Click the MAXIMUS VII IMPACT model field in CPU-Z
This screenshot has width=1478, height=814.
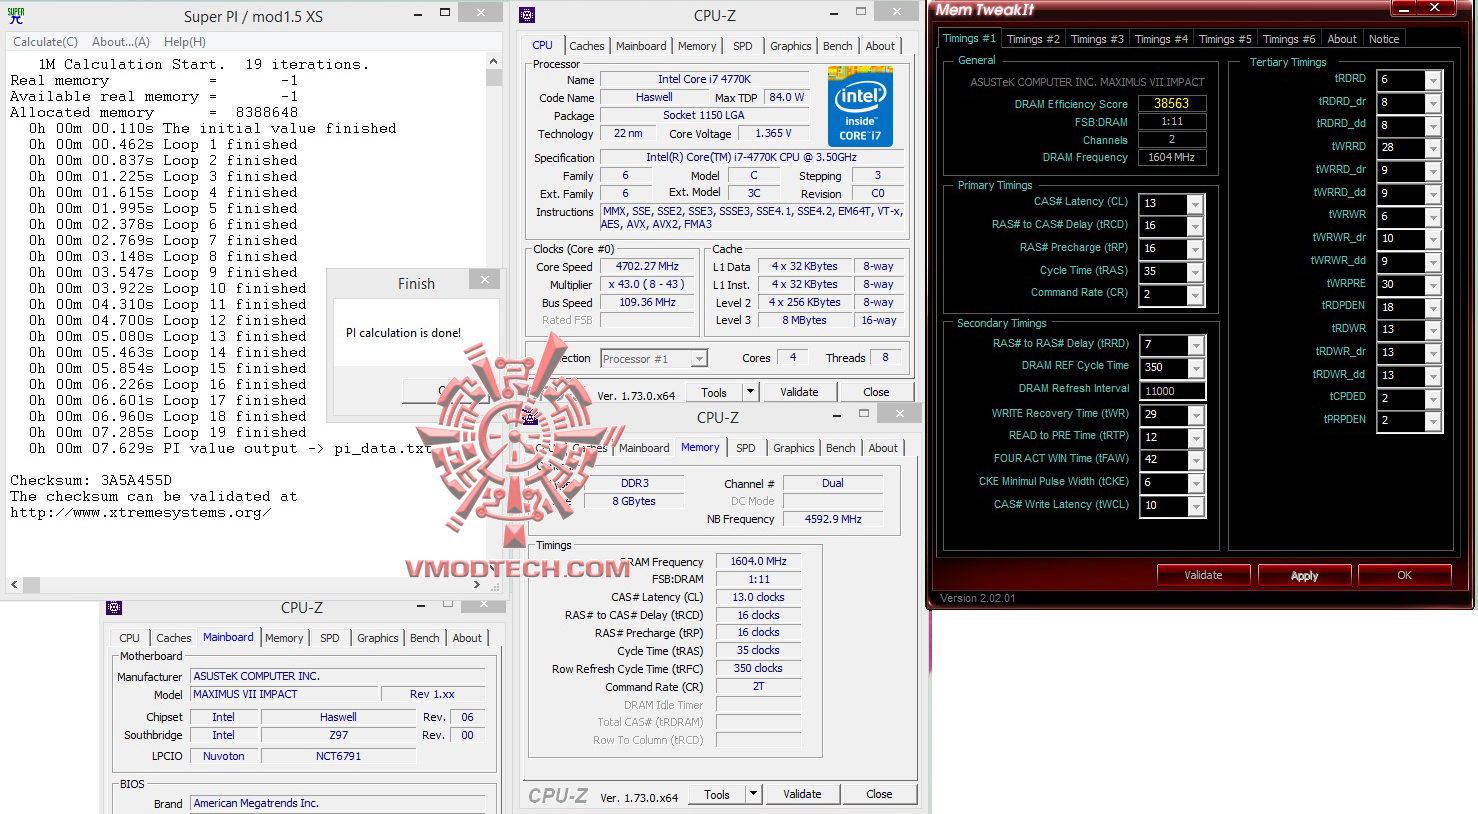click(286, 694)
